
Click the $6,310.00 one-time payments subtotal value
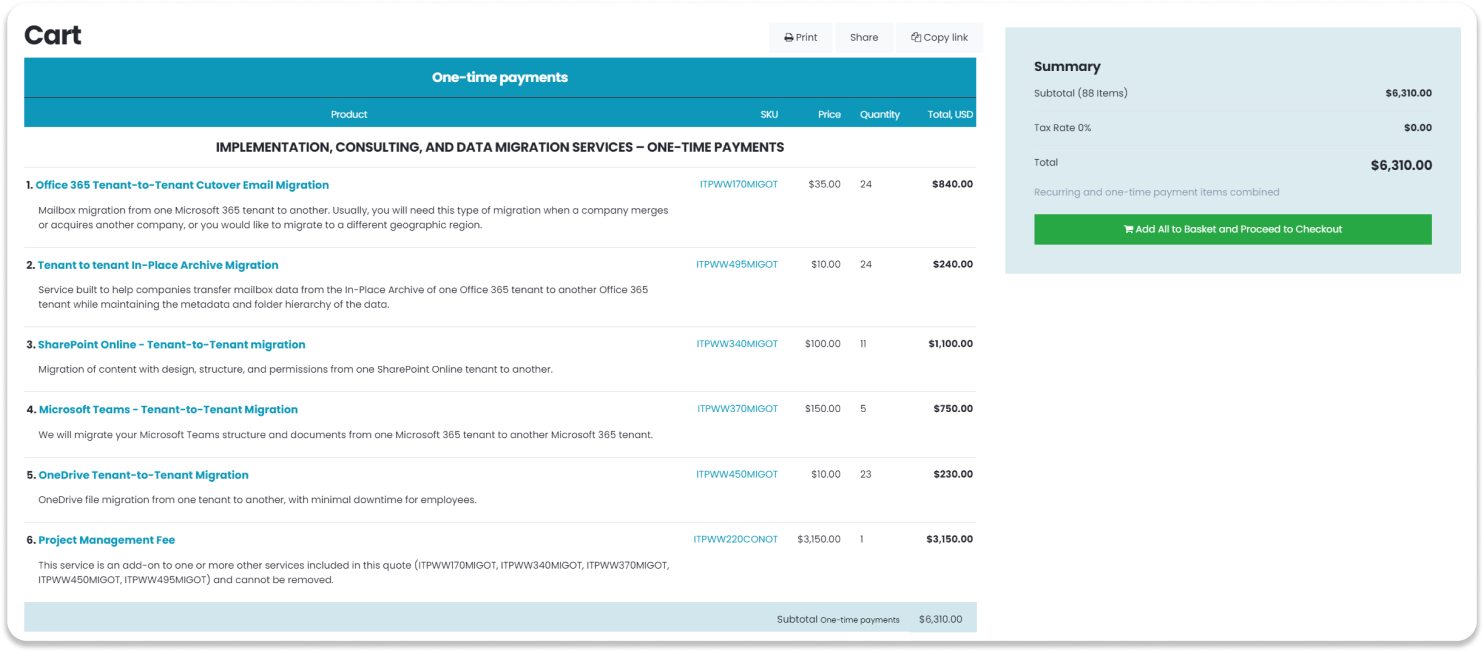(940, 619)
